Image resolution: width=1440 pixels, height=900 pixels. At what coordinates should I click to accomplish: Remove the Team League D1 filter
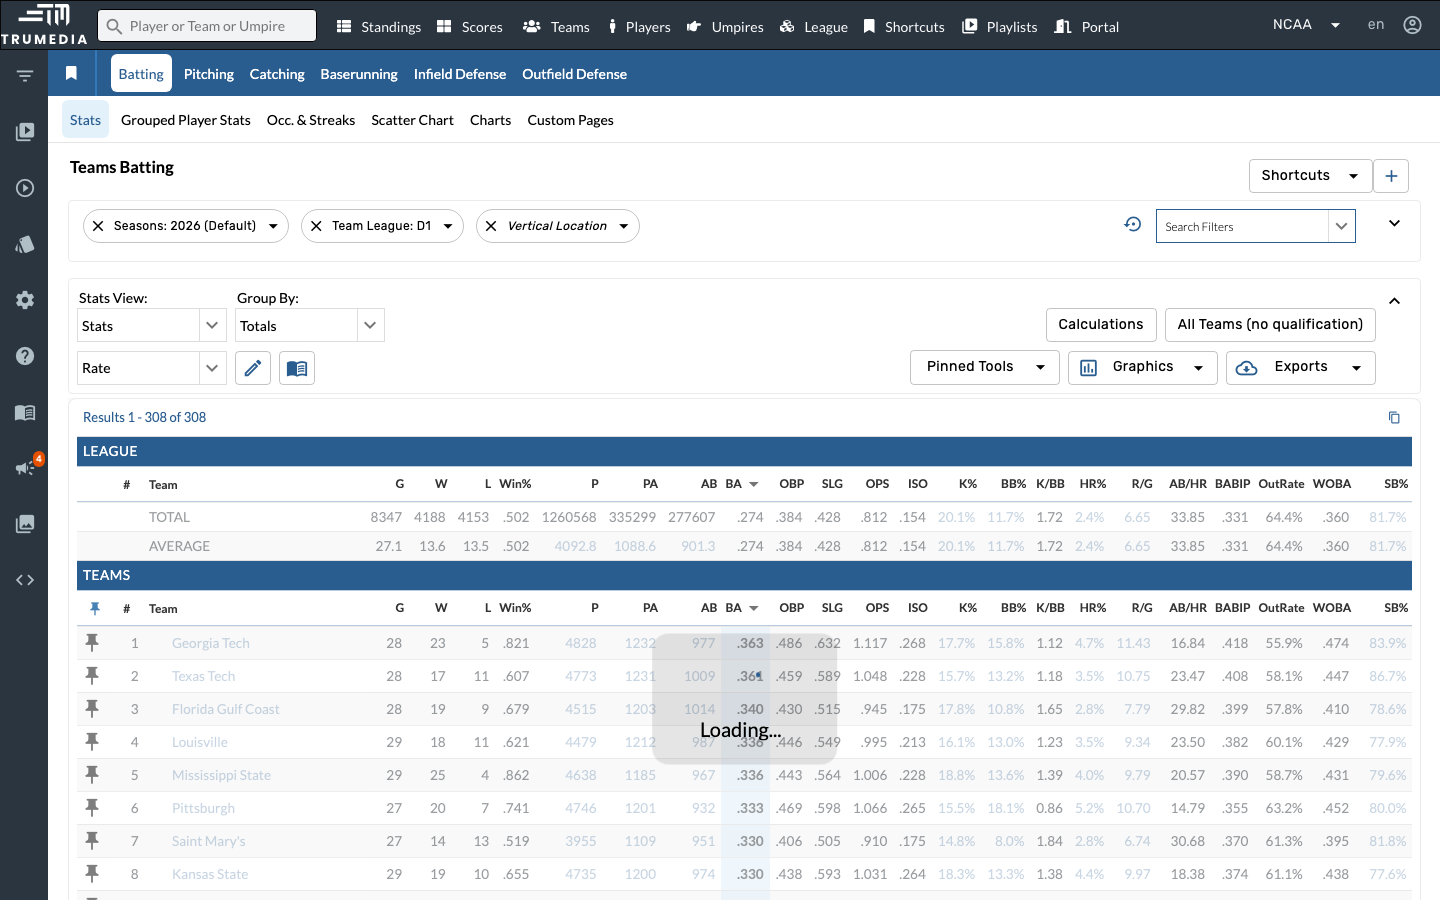pyautogui.click(x=316, y=226)
